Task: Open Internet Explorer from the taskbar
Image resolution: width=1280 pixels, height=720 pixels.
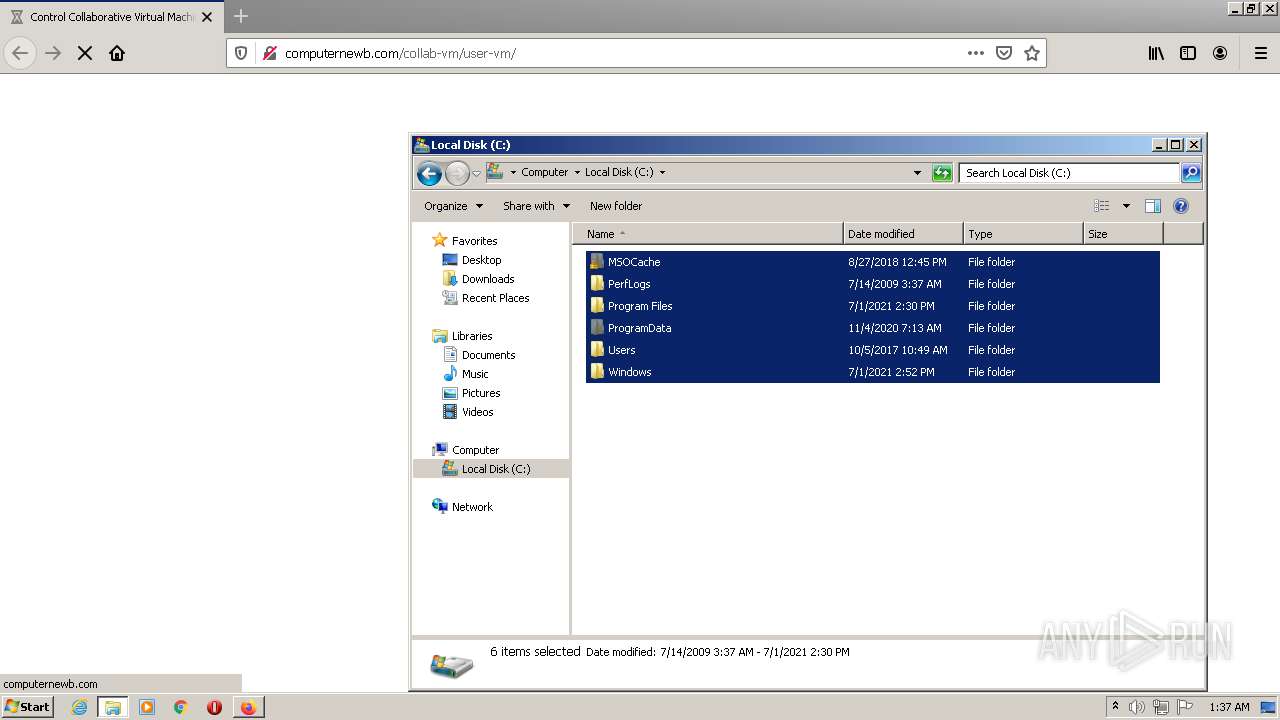Action: tap(79, 707)
